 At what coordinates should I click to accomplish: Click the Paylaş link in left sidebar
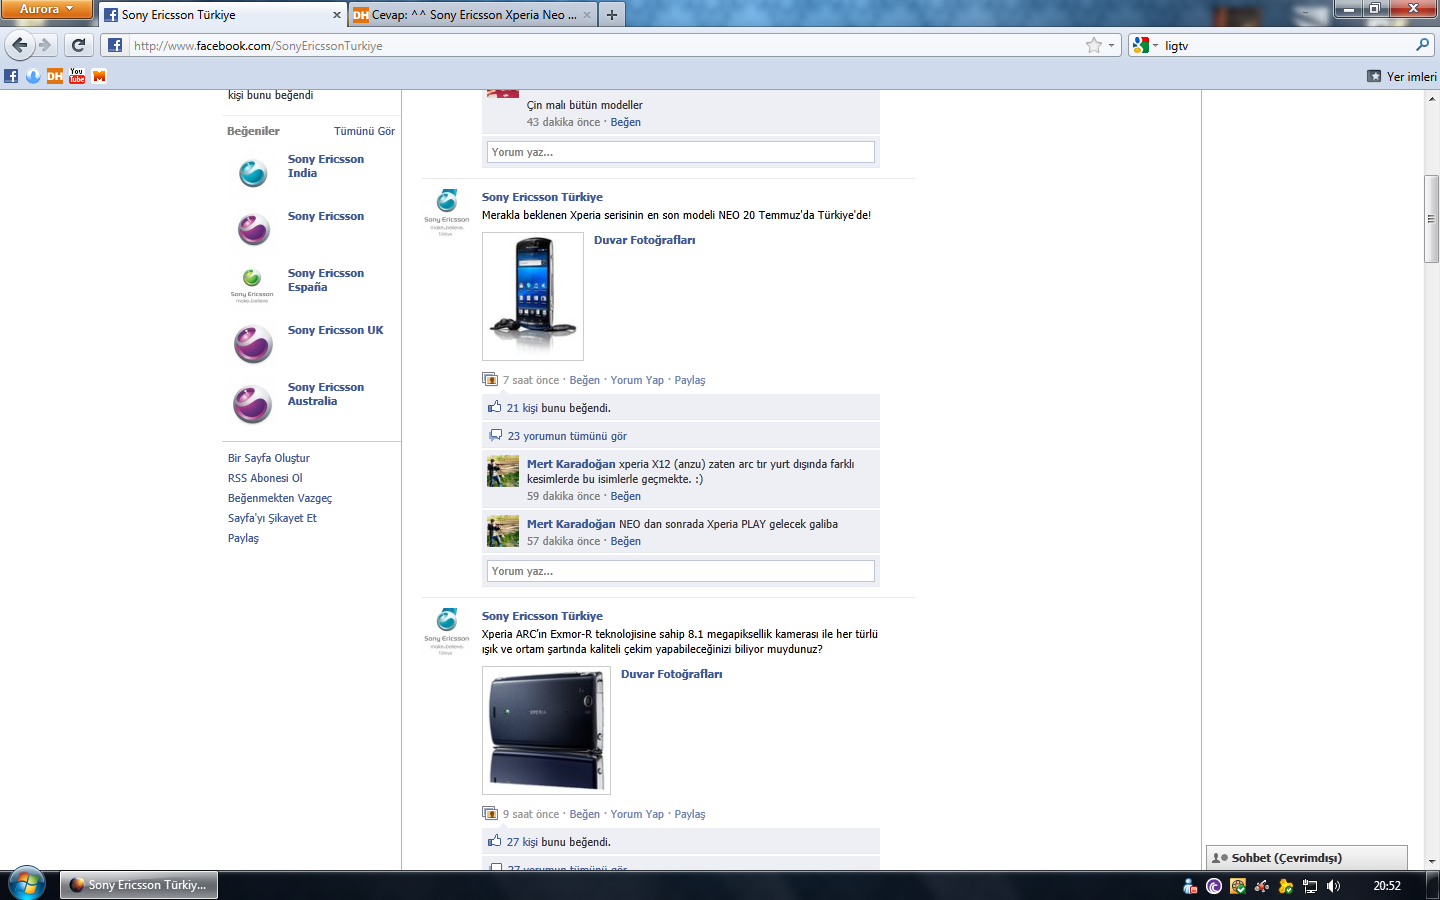243,538
